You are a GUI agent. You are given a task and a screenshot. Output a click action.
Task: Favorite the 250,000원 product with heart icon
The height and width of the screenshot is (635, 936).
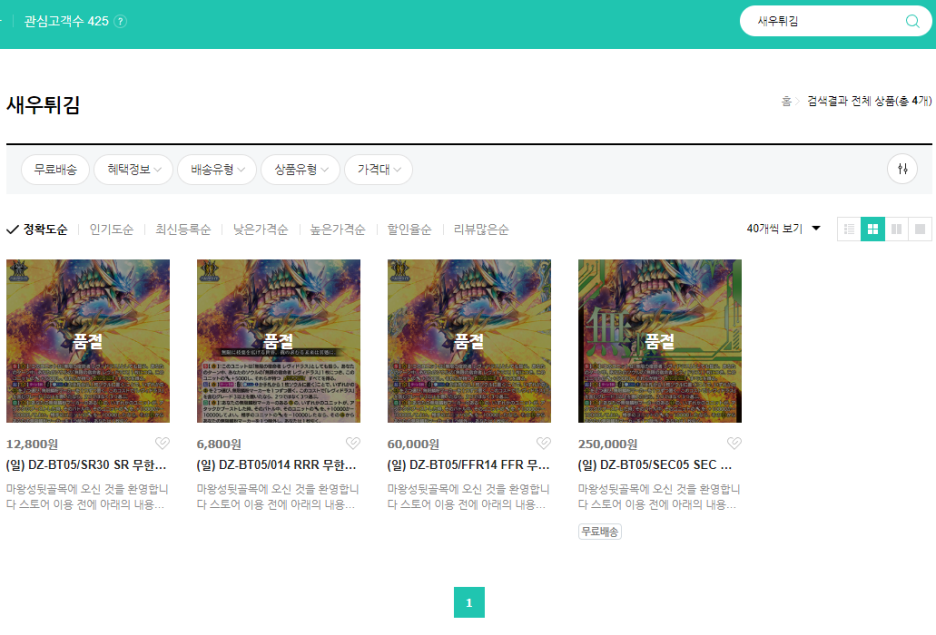[734, 443]
